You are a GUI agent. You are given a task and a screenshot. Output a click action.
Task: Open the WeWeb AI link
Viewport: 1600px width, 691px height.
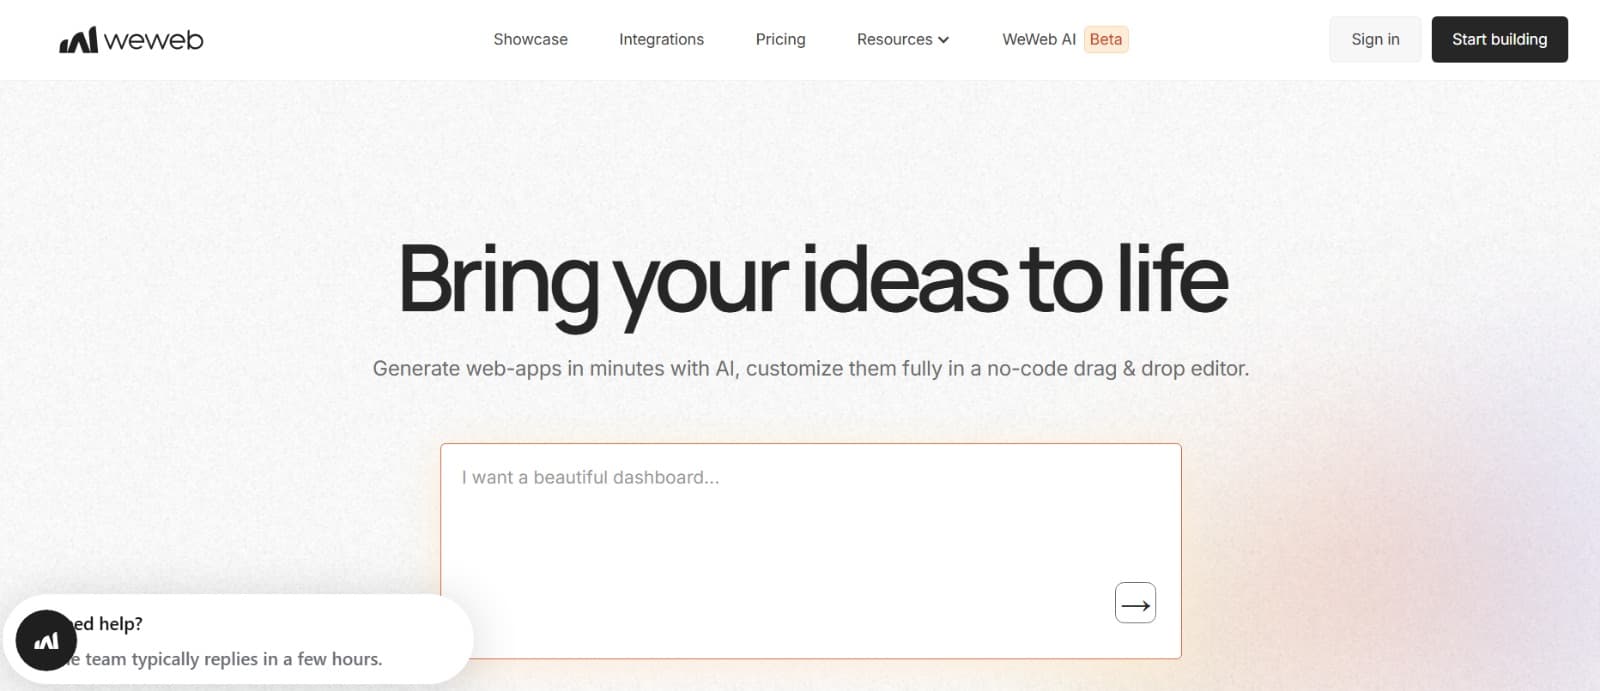click(1038, 40)
